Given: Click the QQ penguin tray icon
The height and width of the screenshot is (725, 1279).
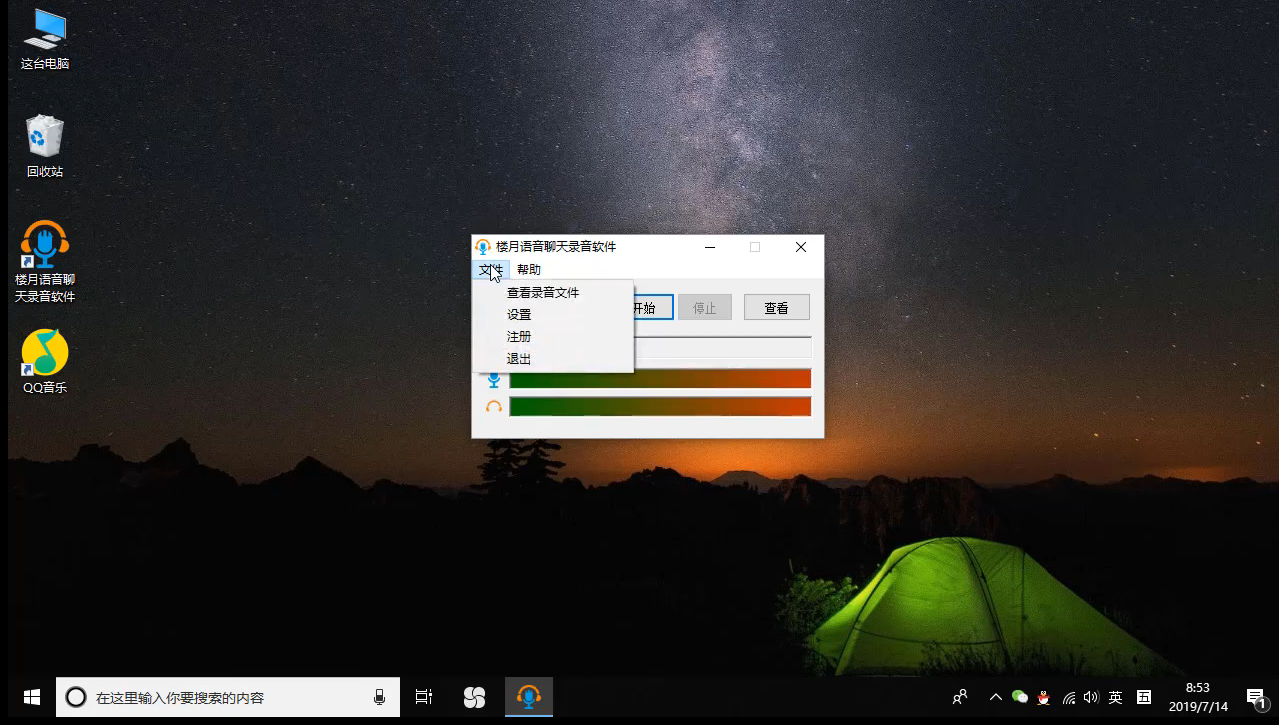Looking at the screenshot, I should [x=1044, y=697].
